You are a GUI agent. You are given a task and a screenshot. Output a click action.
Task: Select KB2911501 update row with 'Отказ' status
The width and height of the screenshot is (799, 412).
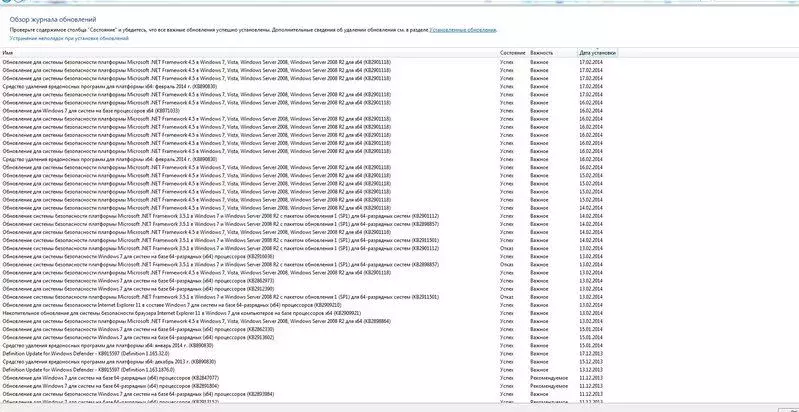[309, 297]
